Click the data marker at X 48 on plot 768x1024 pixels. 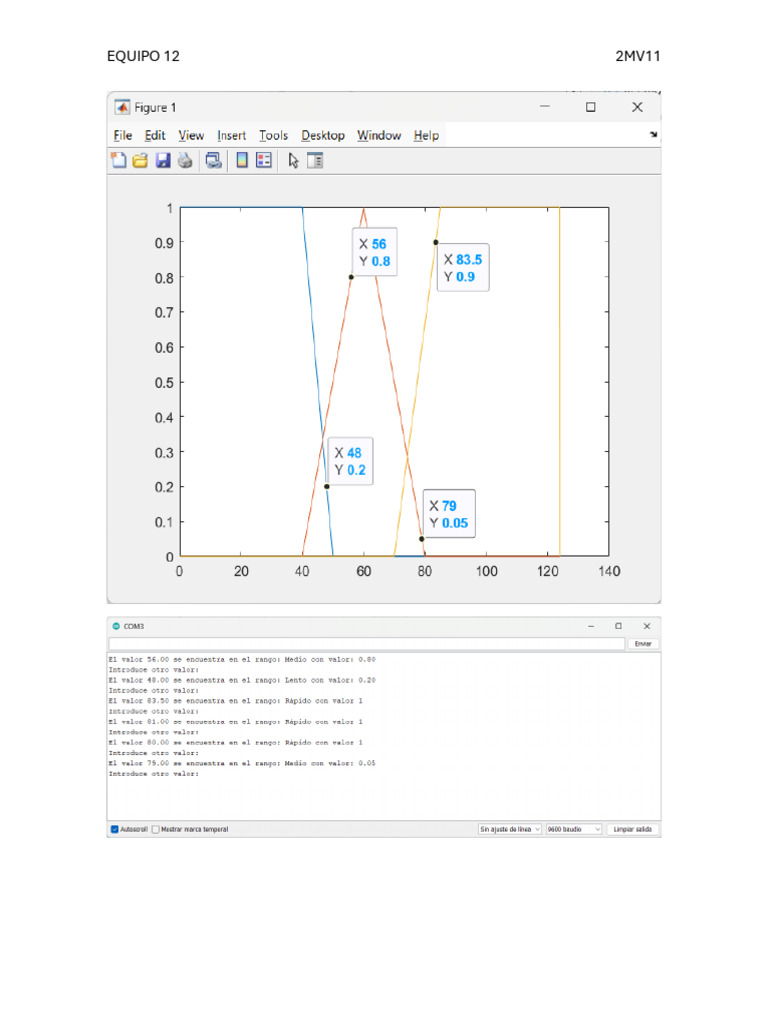point(327,487)
